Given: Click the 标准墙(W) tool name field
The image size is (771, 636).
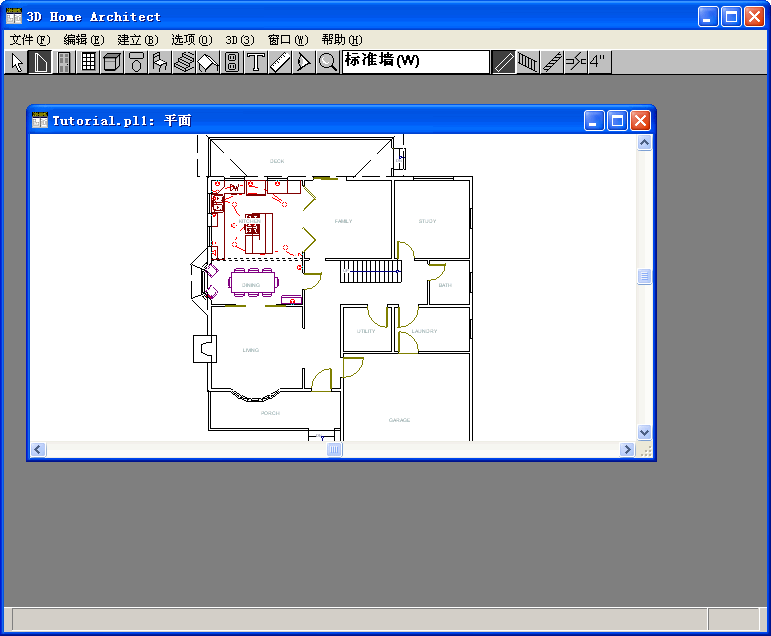Looking at the screenshot, I should click(416, 61).
